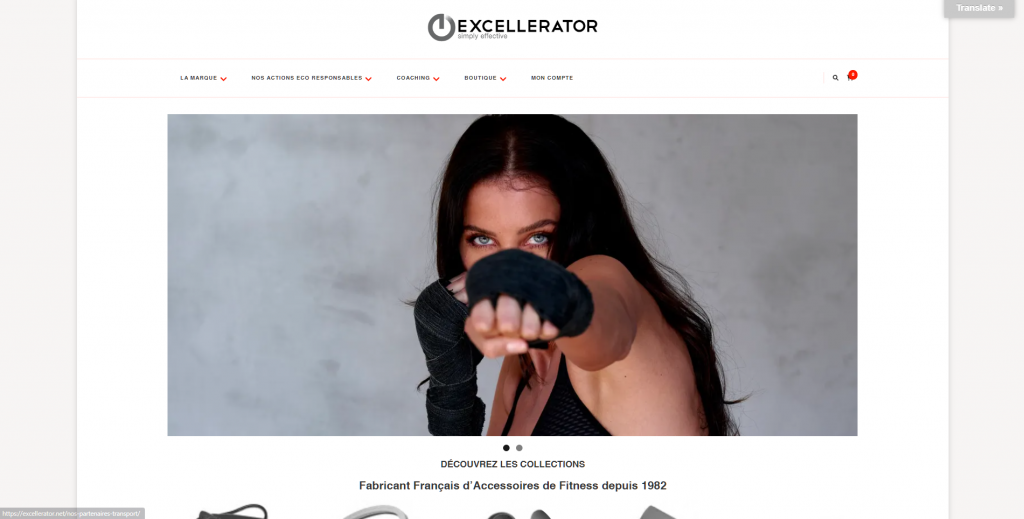Click the Découvrez les collections heading

[x=513, y=464]
